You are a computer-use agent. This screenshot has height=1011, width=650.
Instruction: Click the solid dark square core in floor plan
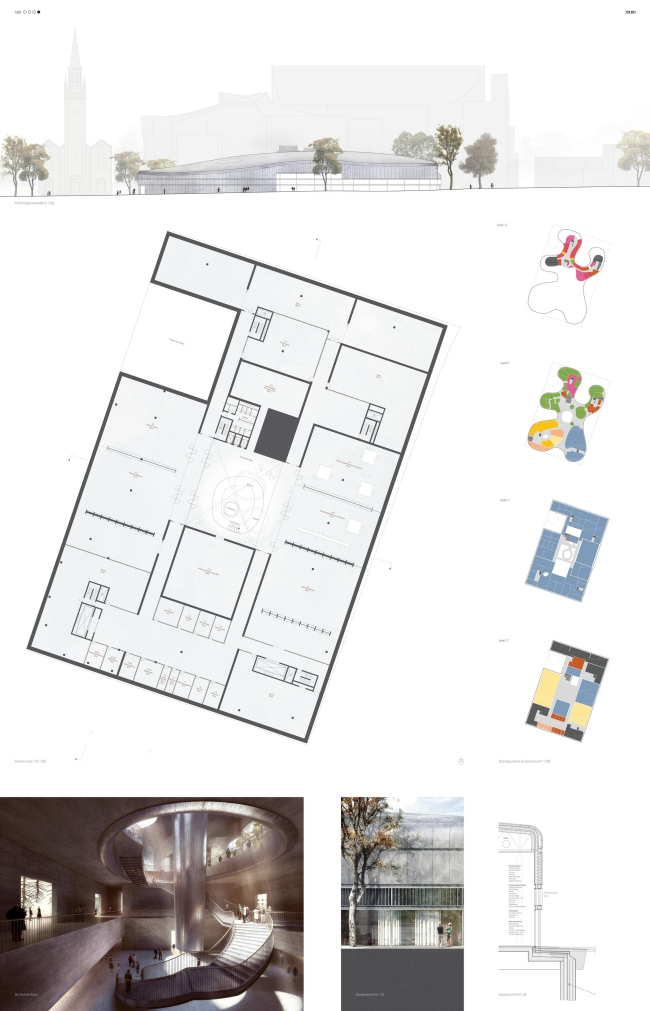point(273,433)
